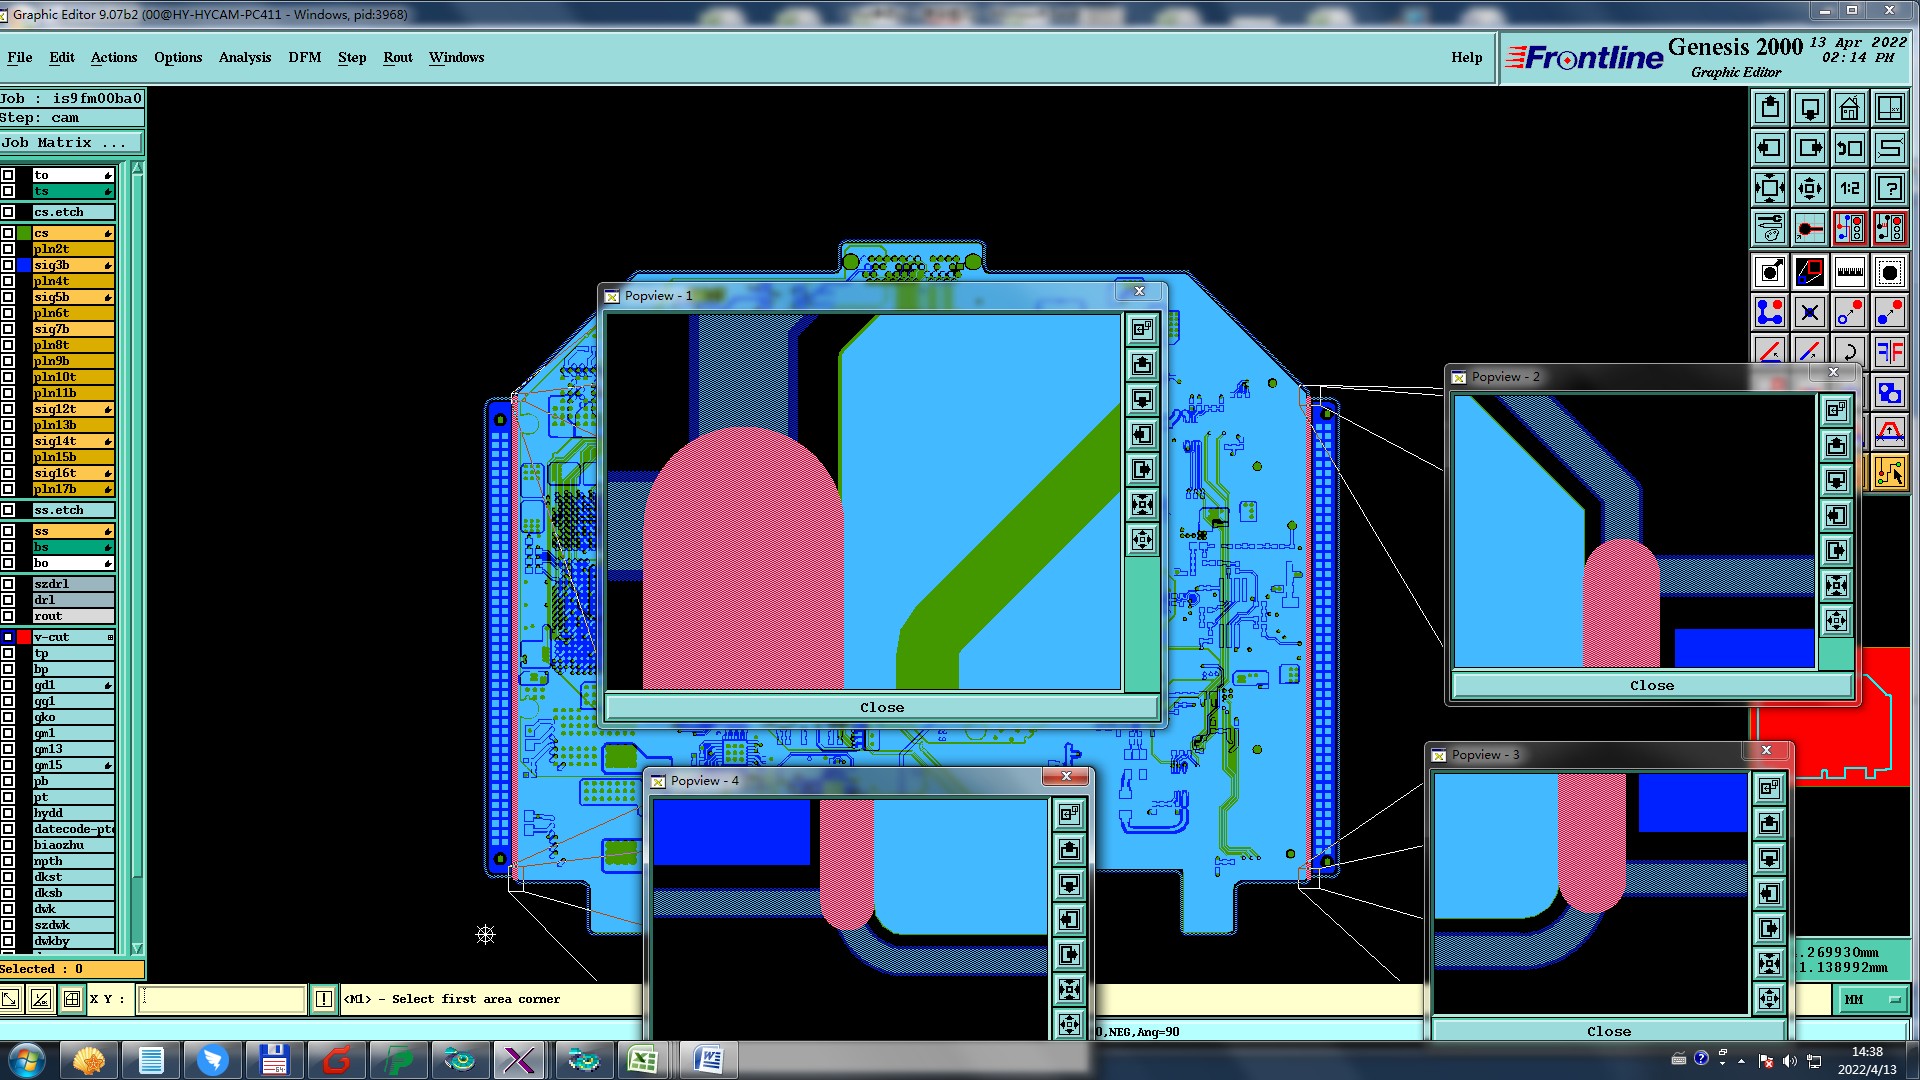Click the wrench tools settings icon
Screen dimensions: 1920x1080
pyautogui.click(x=1769, y=229)
